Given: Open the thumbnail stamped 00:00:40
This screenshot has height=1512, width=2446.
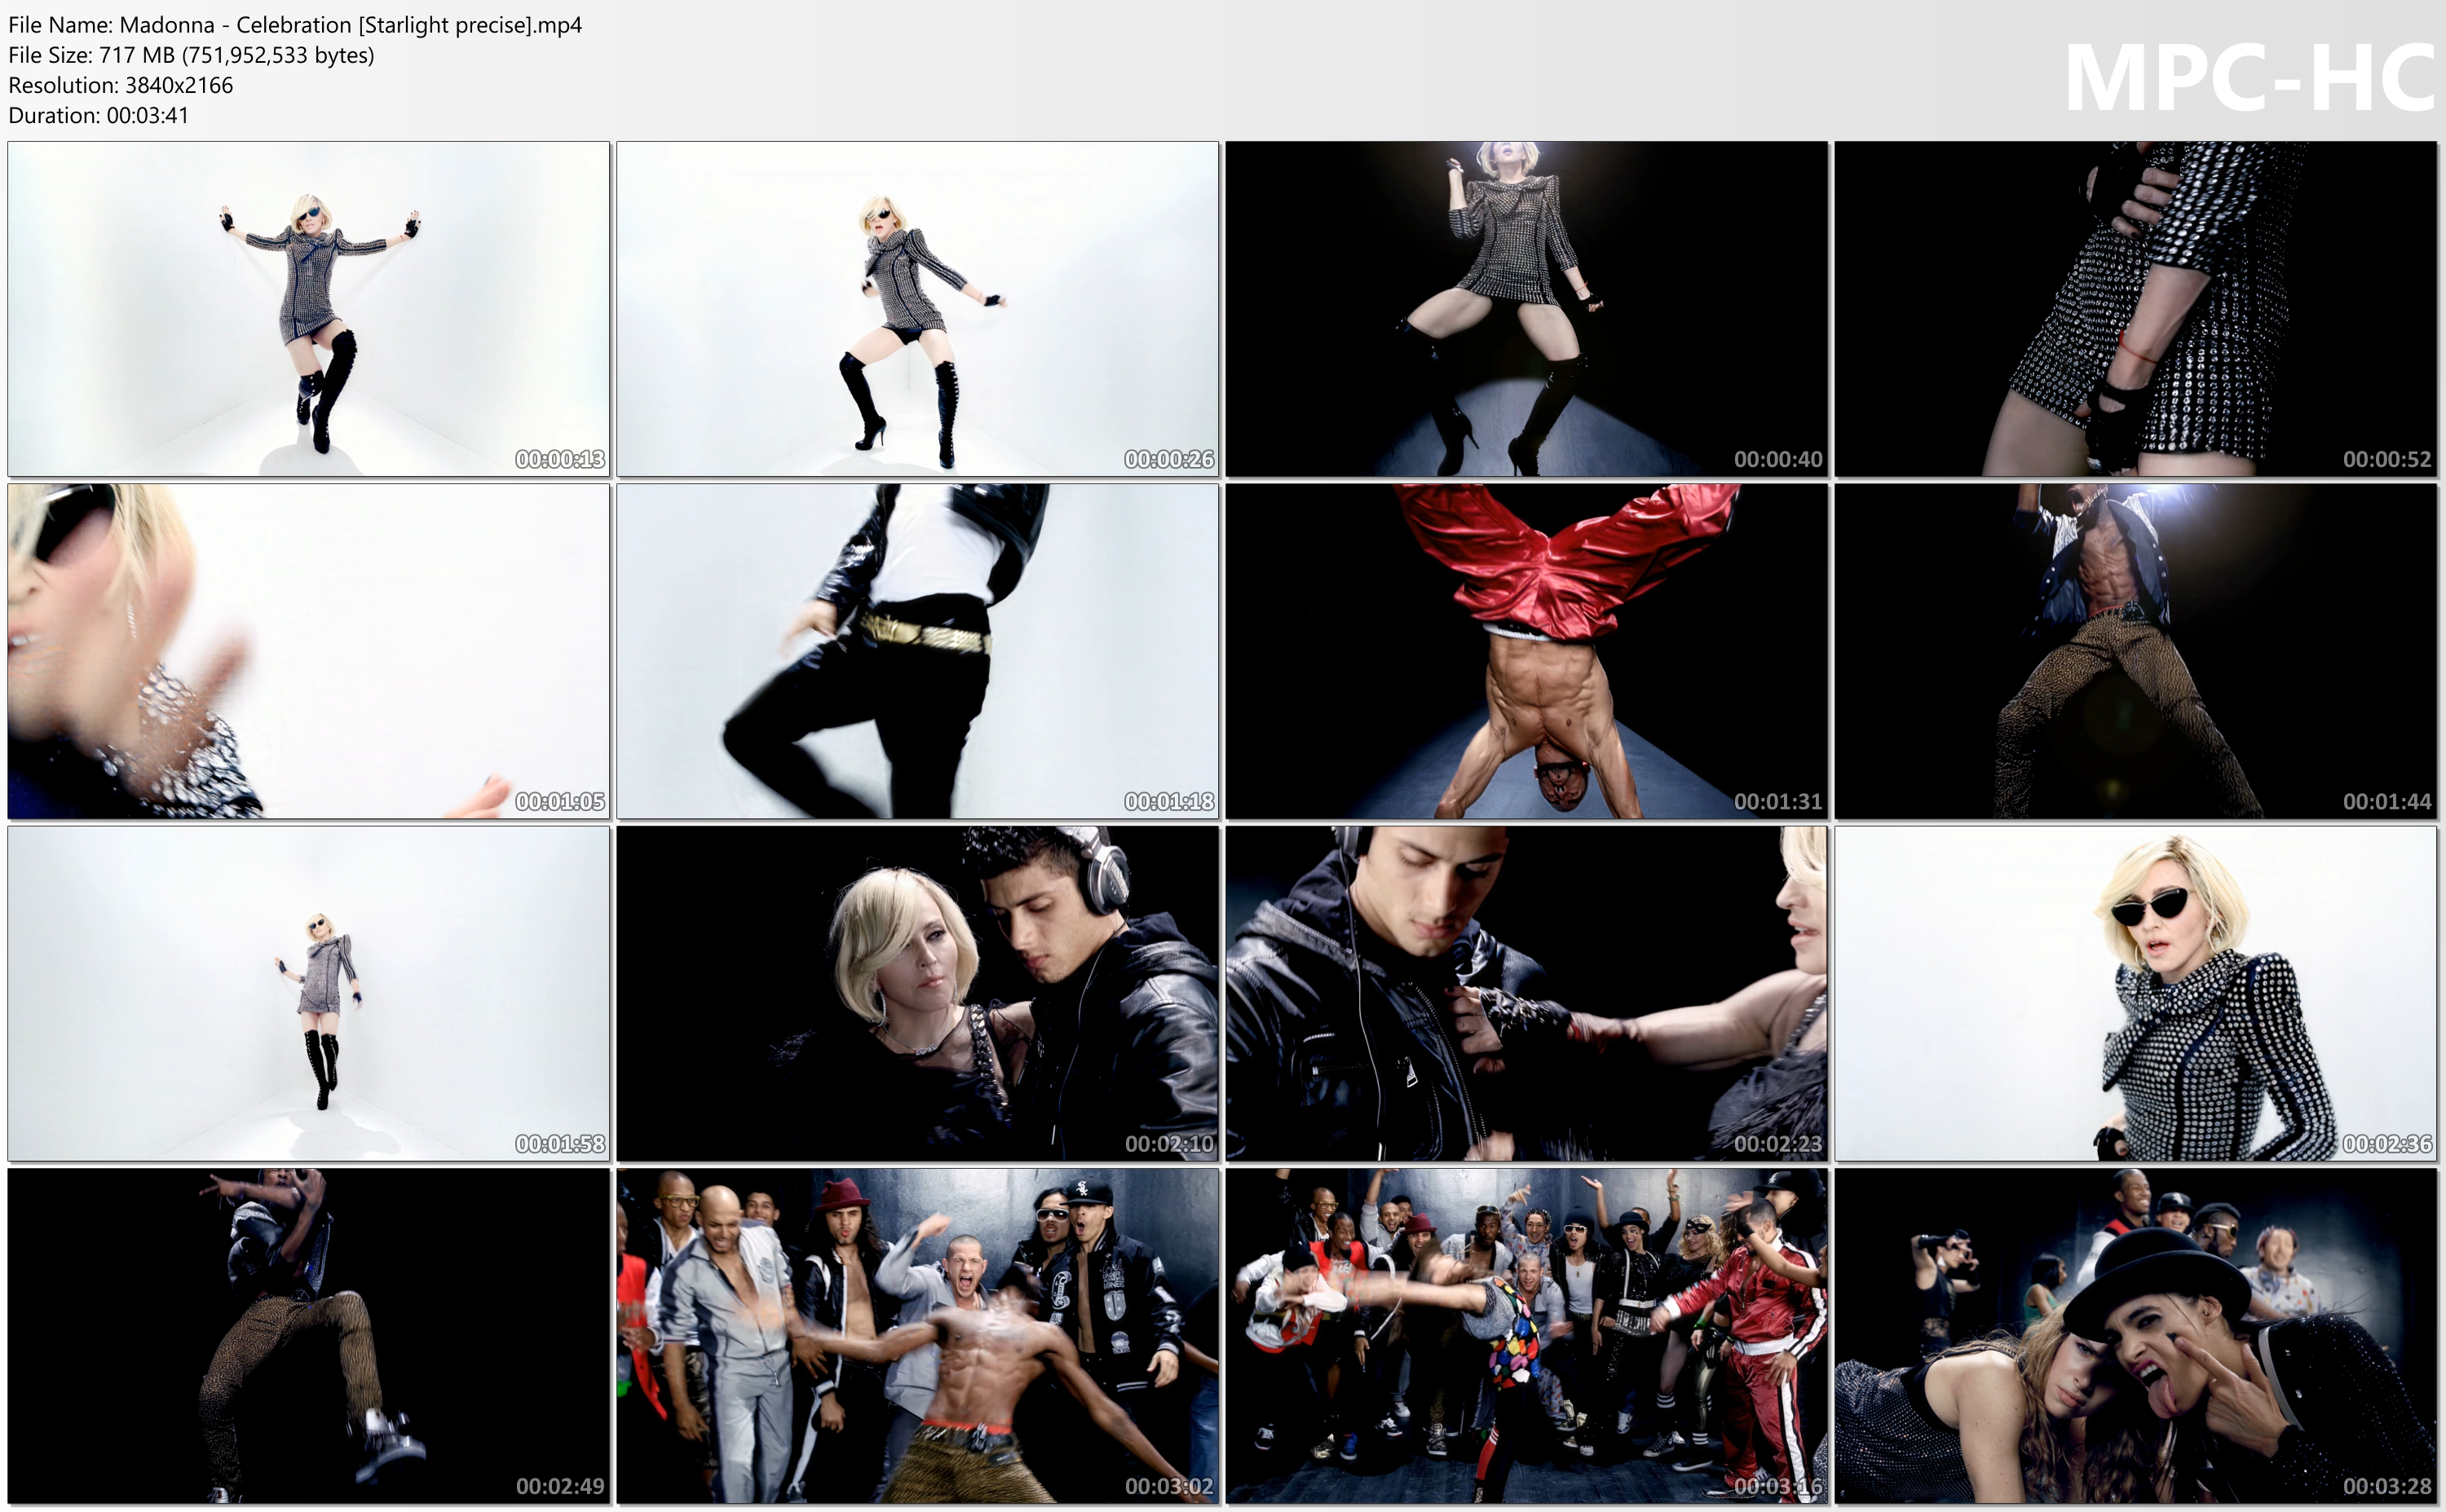Looking at the screenshot, I should pyautogui.click(x=1527, y=309).
